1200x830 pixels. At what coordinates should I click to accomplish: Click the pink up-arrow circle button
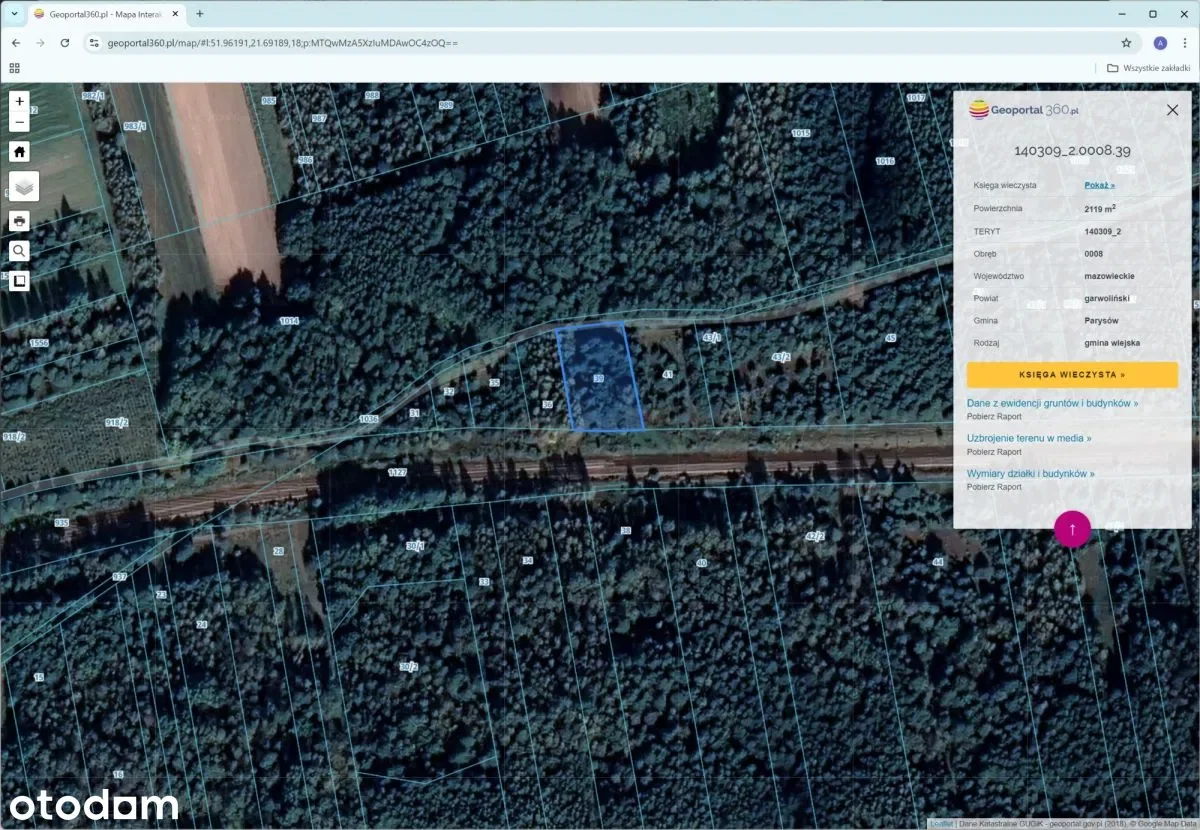coord(1072,528)
